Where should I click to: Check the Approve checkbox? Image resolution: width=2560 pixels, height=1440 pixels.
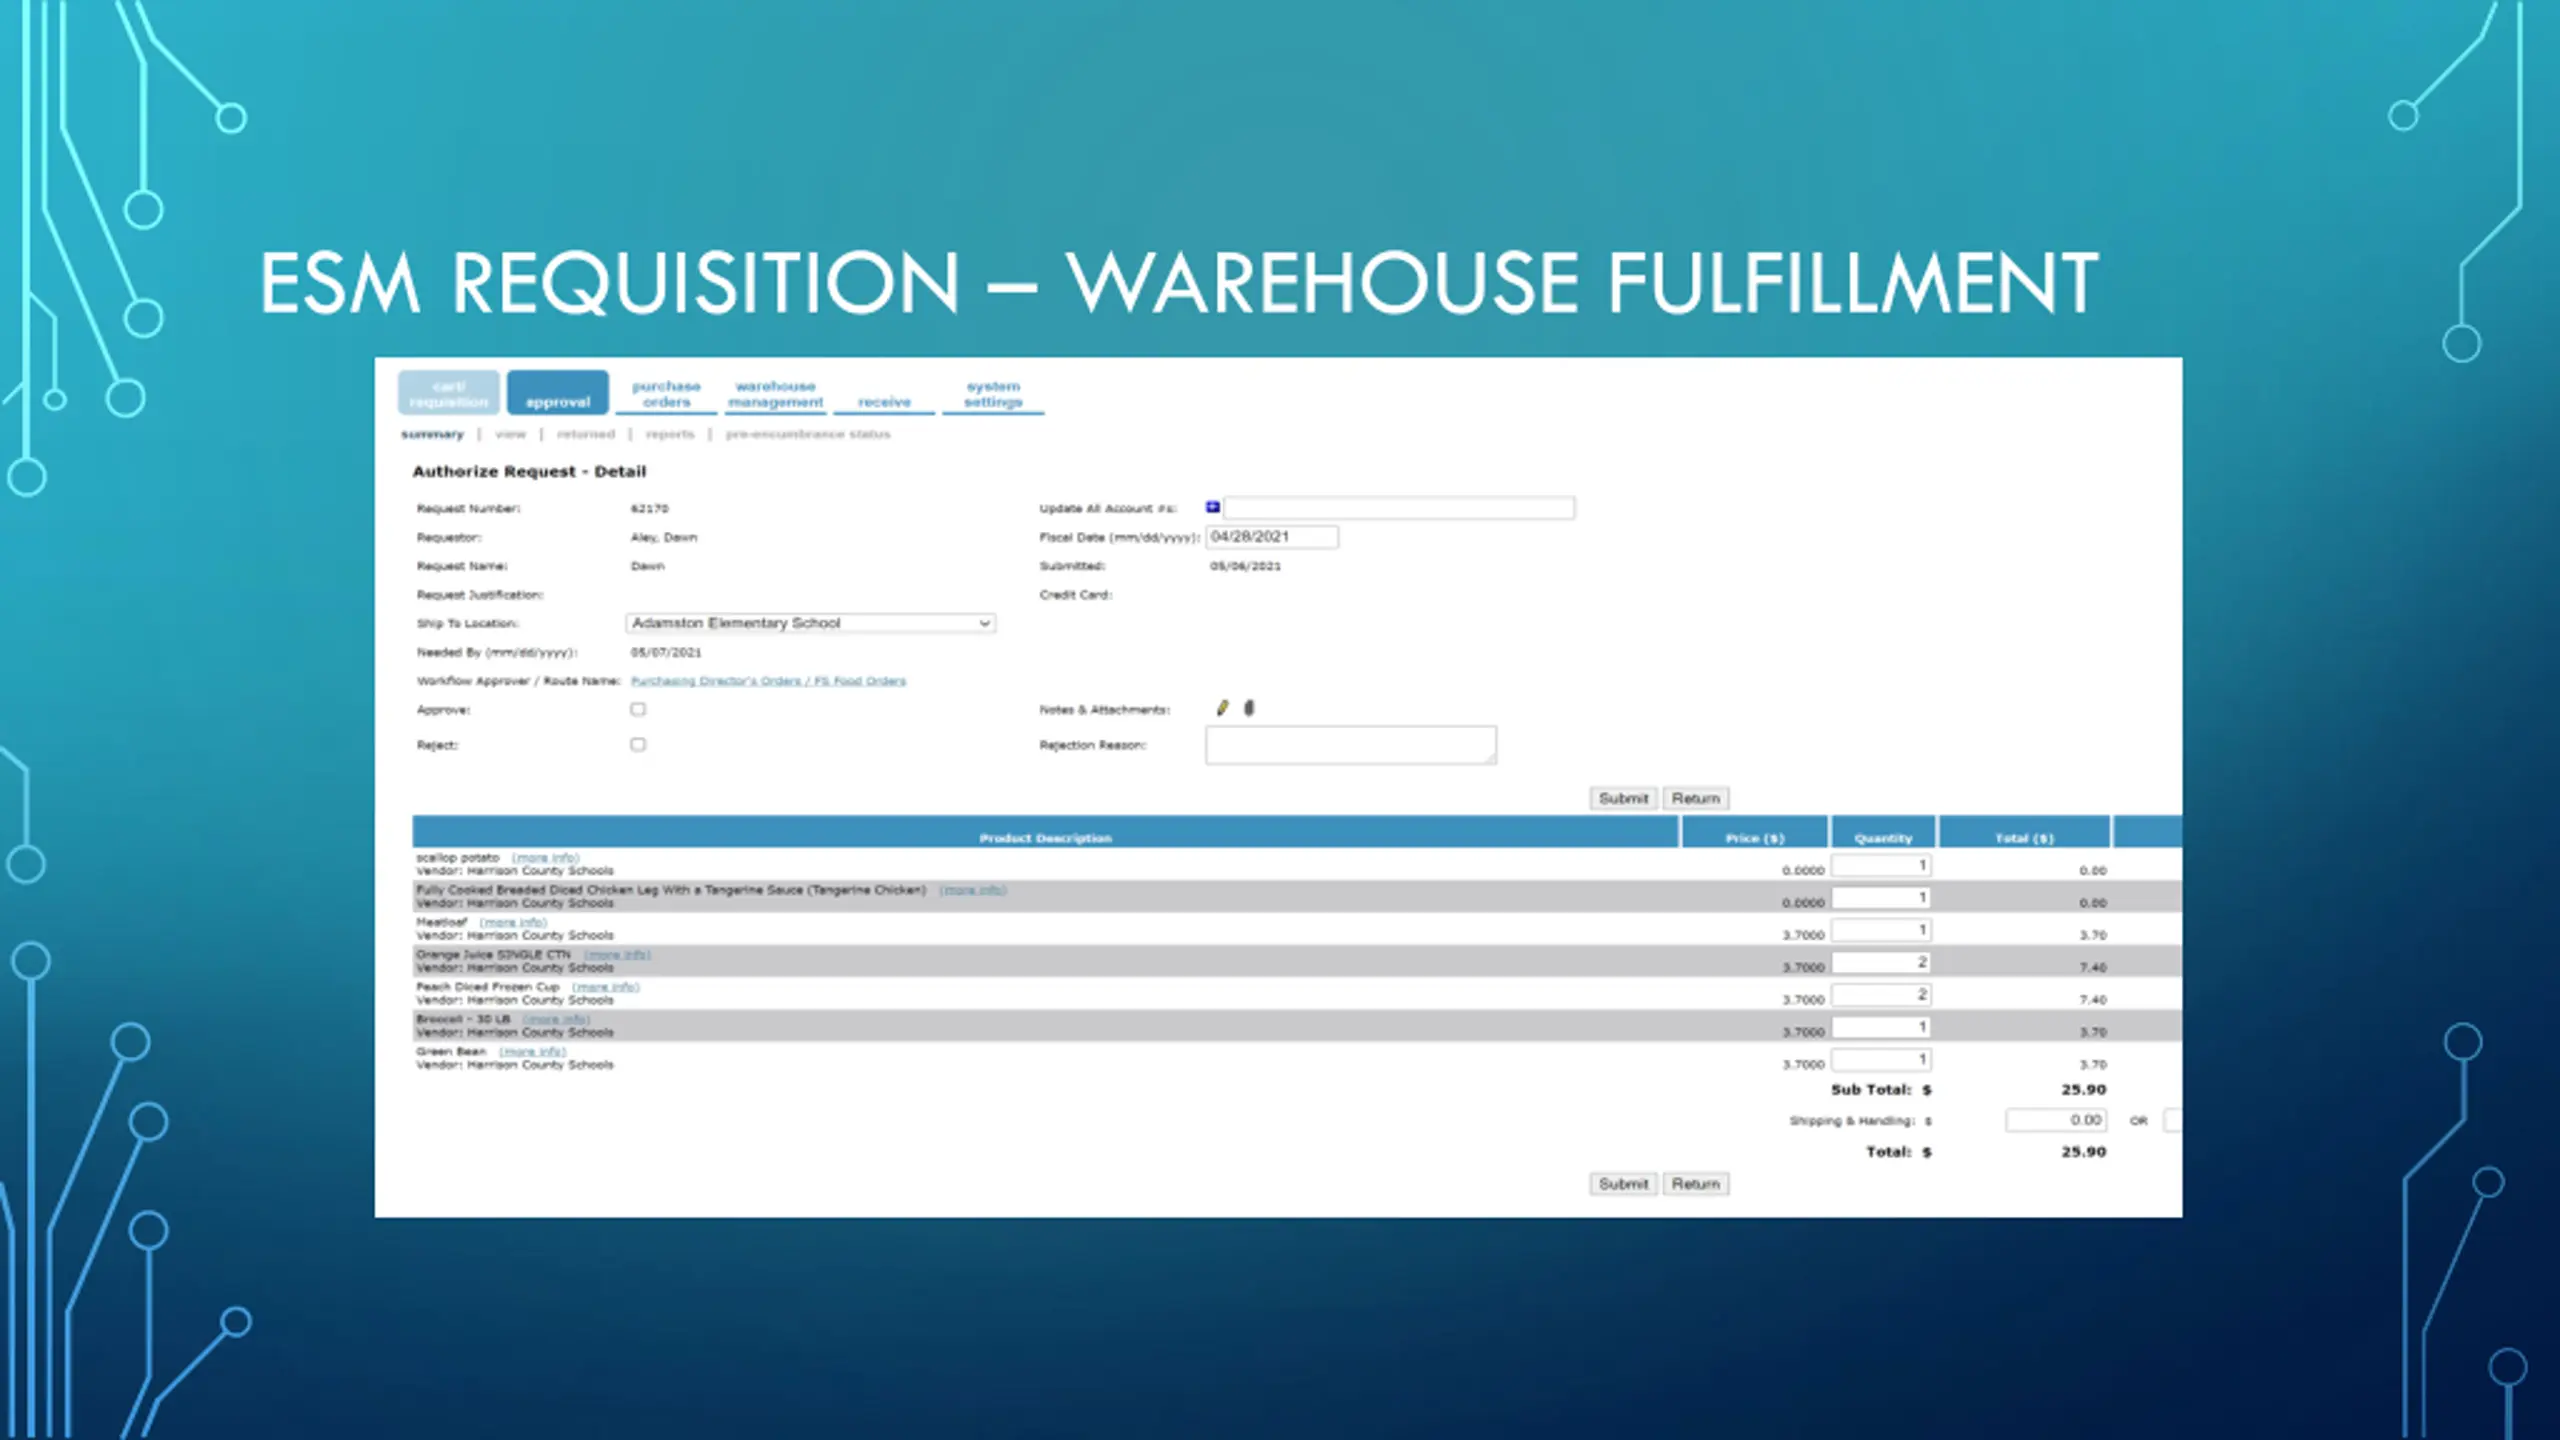pos(638,709)
